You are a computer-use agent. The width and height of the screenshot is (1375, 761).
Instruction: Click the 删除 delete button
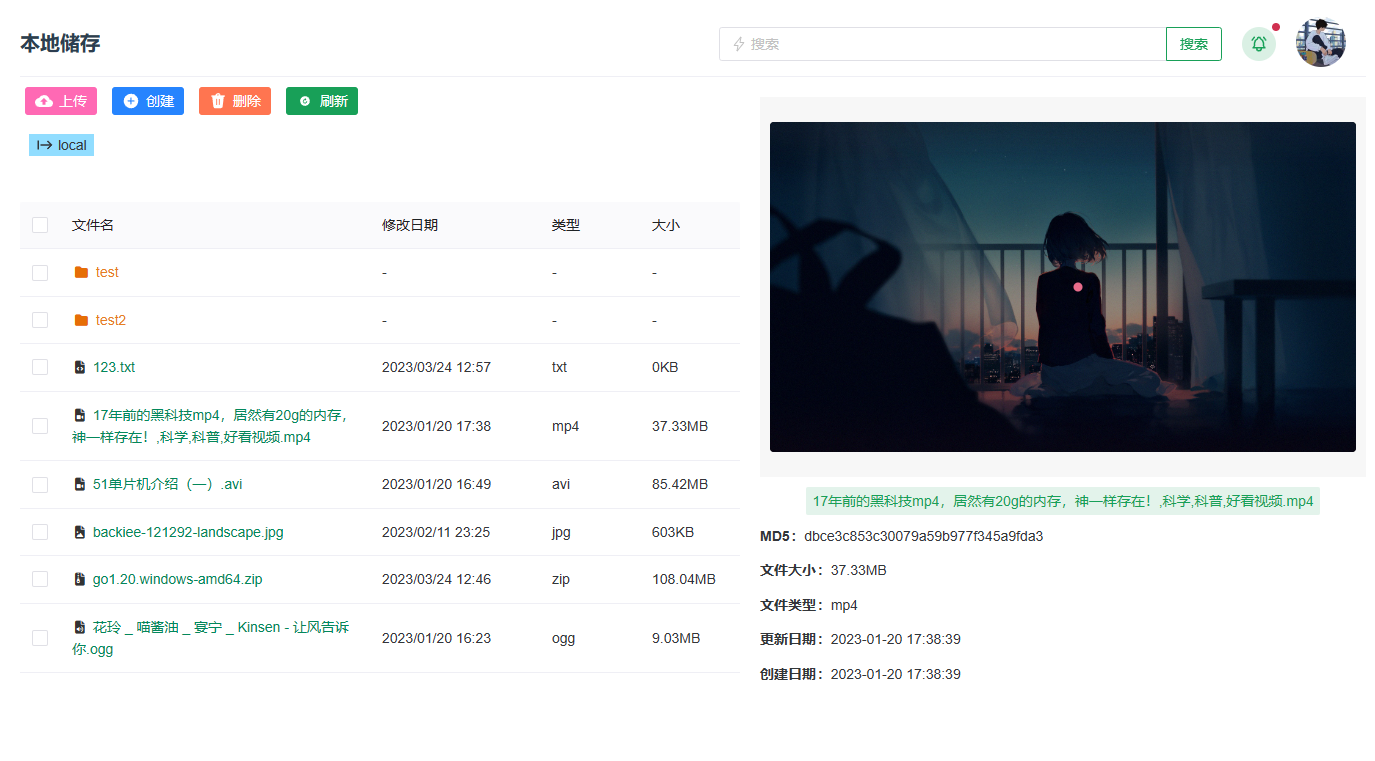235,101
